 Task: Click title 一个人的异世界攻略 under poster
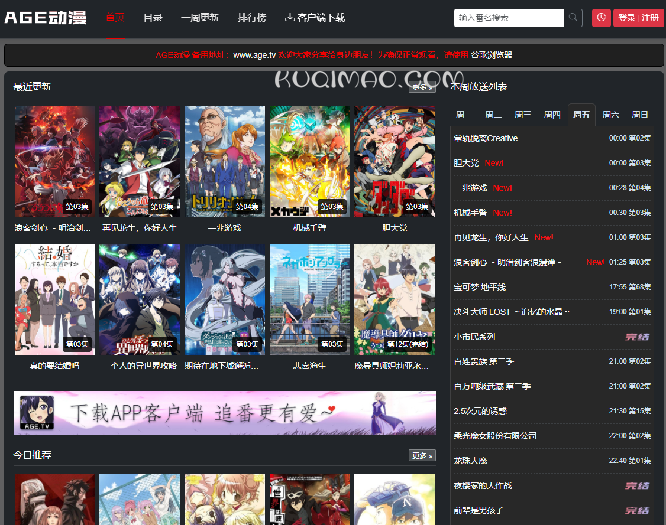point(143,366)
